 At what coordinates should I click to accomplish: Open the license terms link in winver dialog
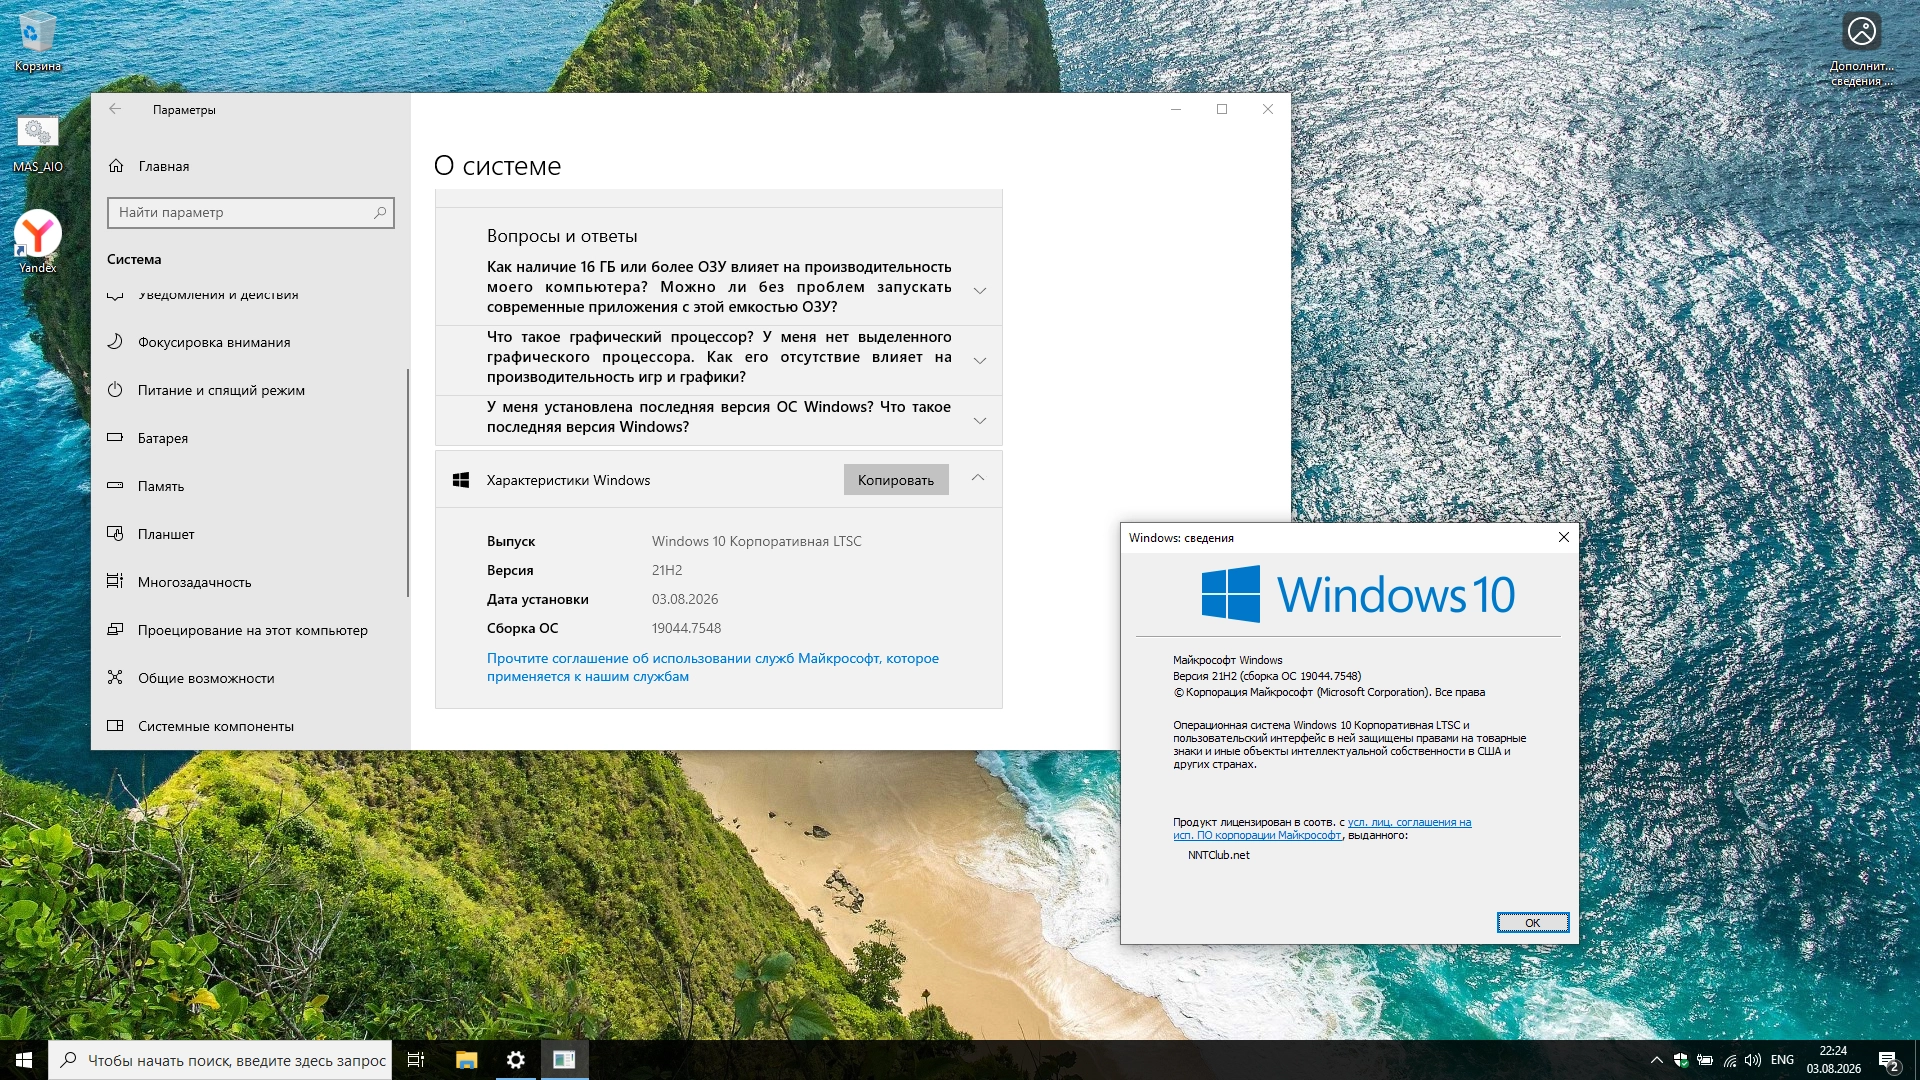coord(1322,829)
